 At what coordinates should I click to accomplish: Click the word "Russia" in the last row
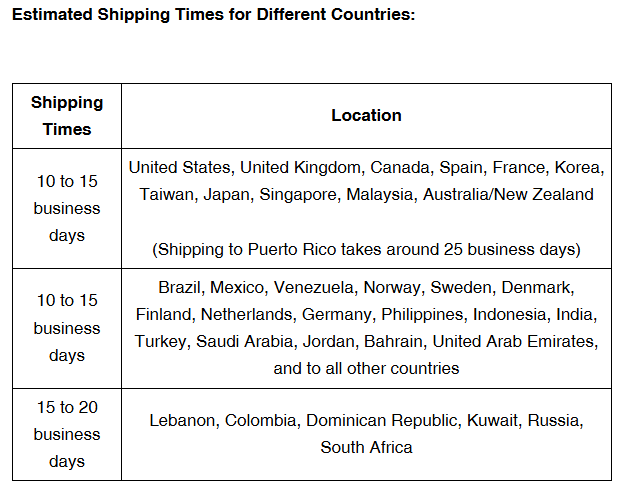[x=555, y=420]
